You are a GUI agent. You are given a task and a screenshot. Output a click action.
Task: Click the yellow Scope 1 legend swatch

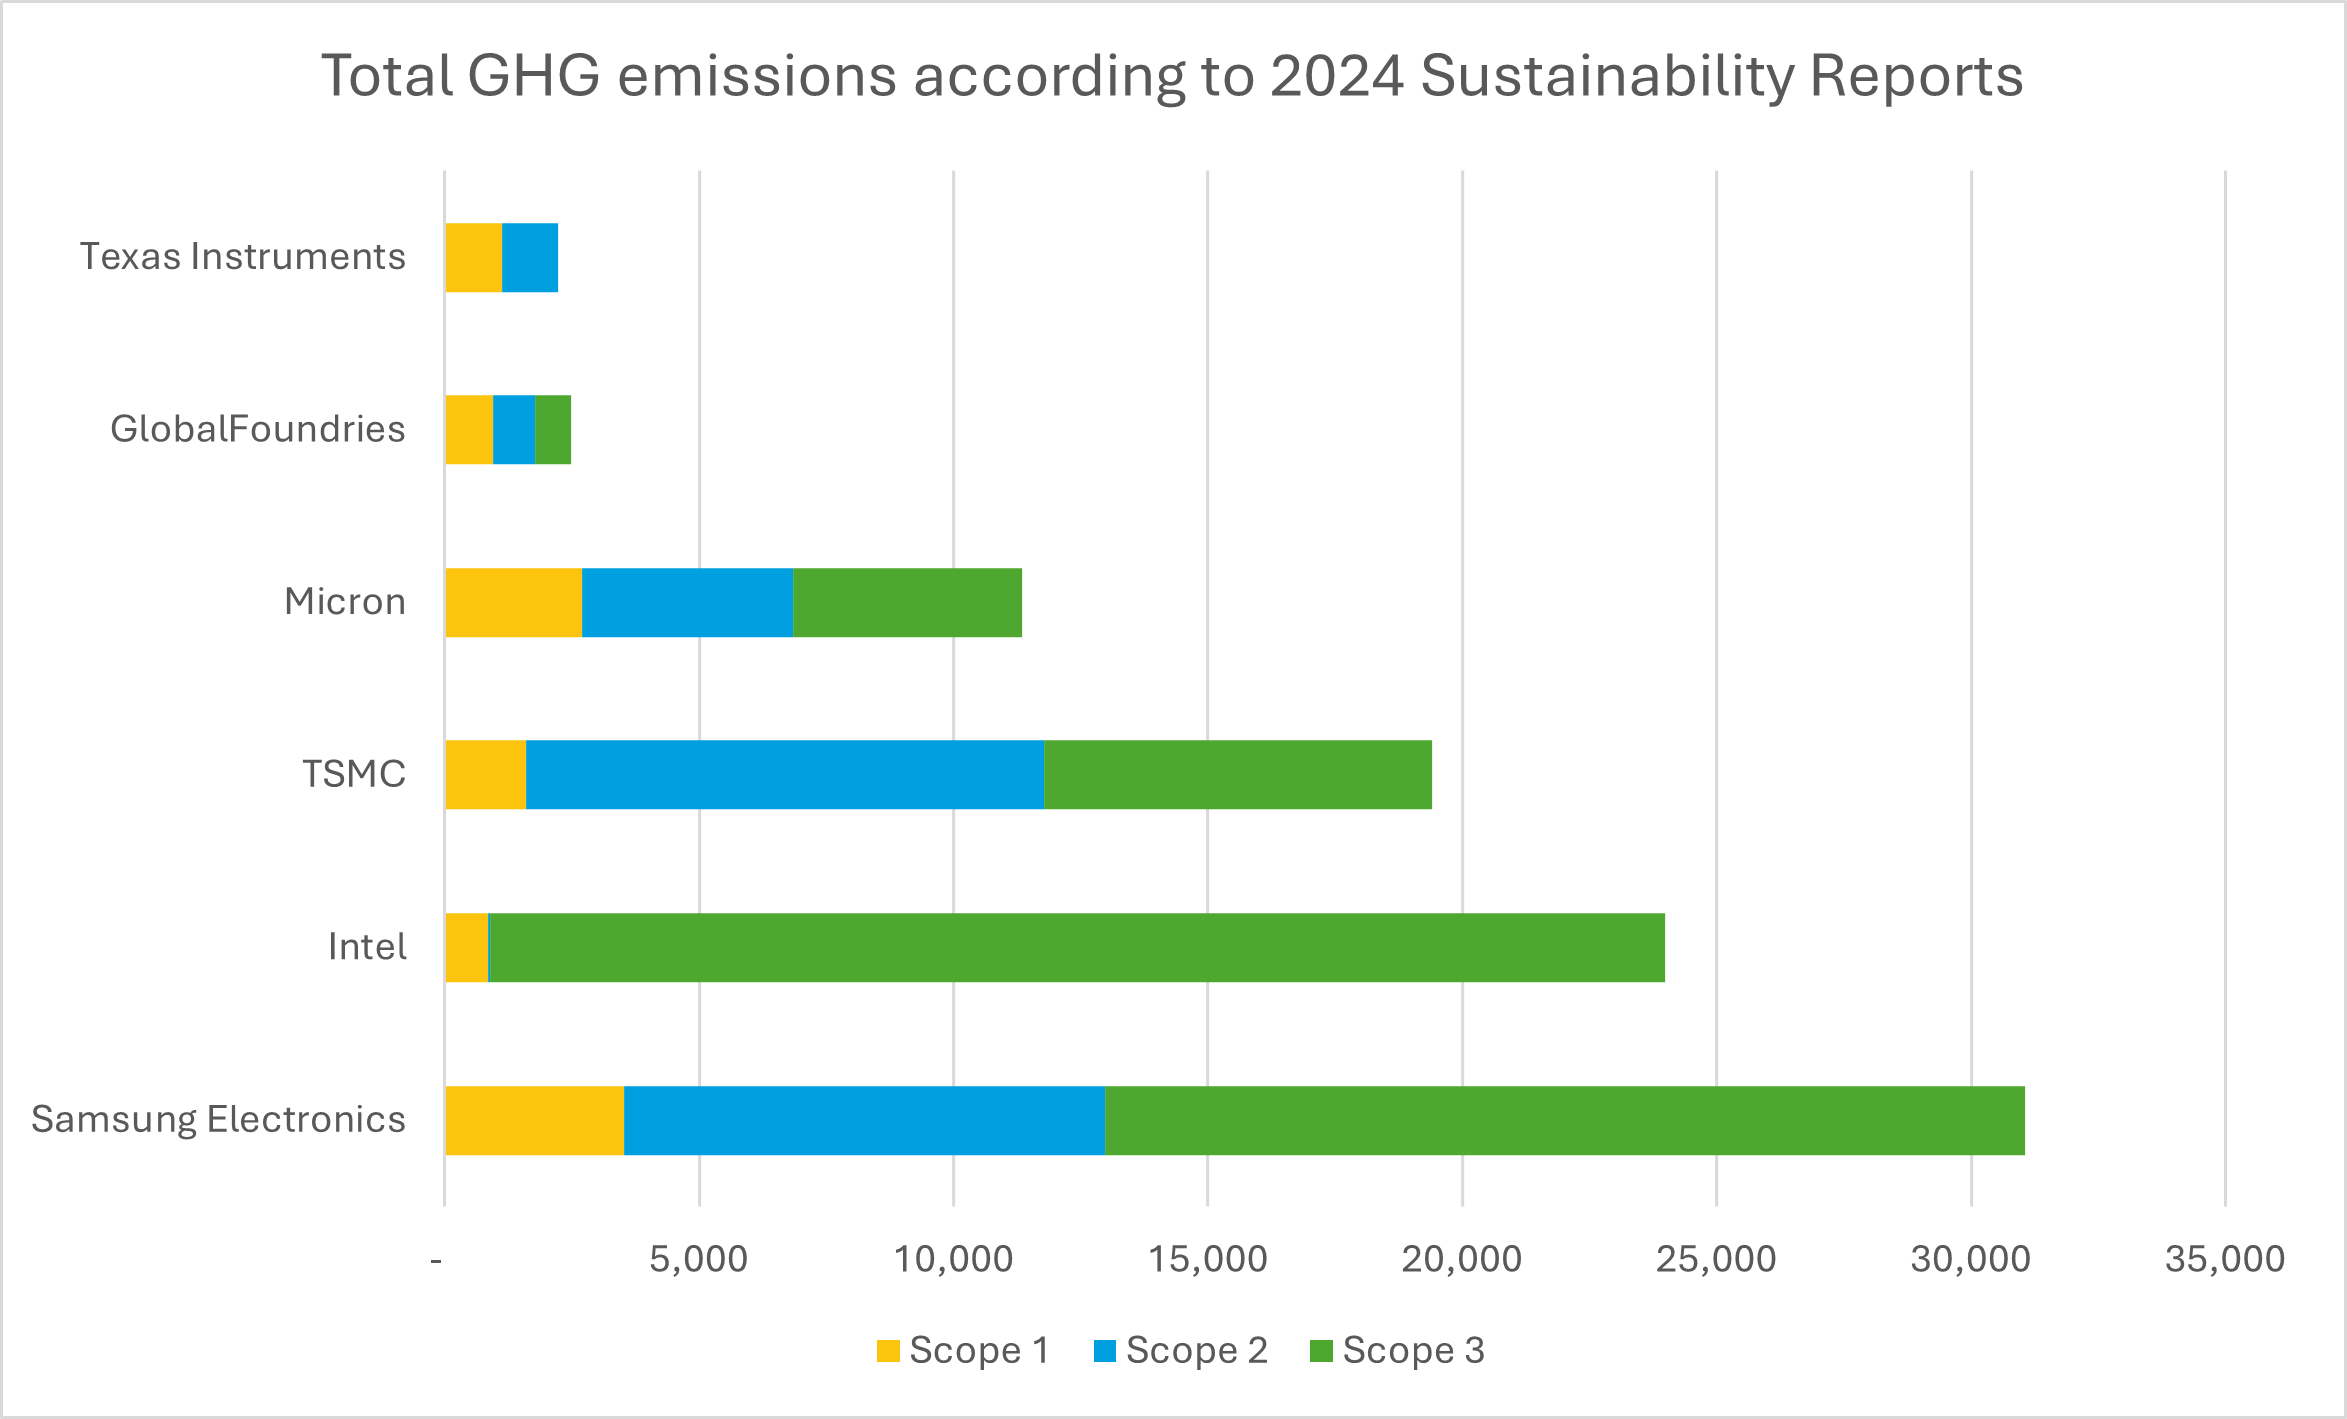click(x=888, y=1351)
